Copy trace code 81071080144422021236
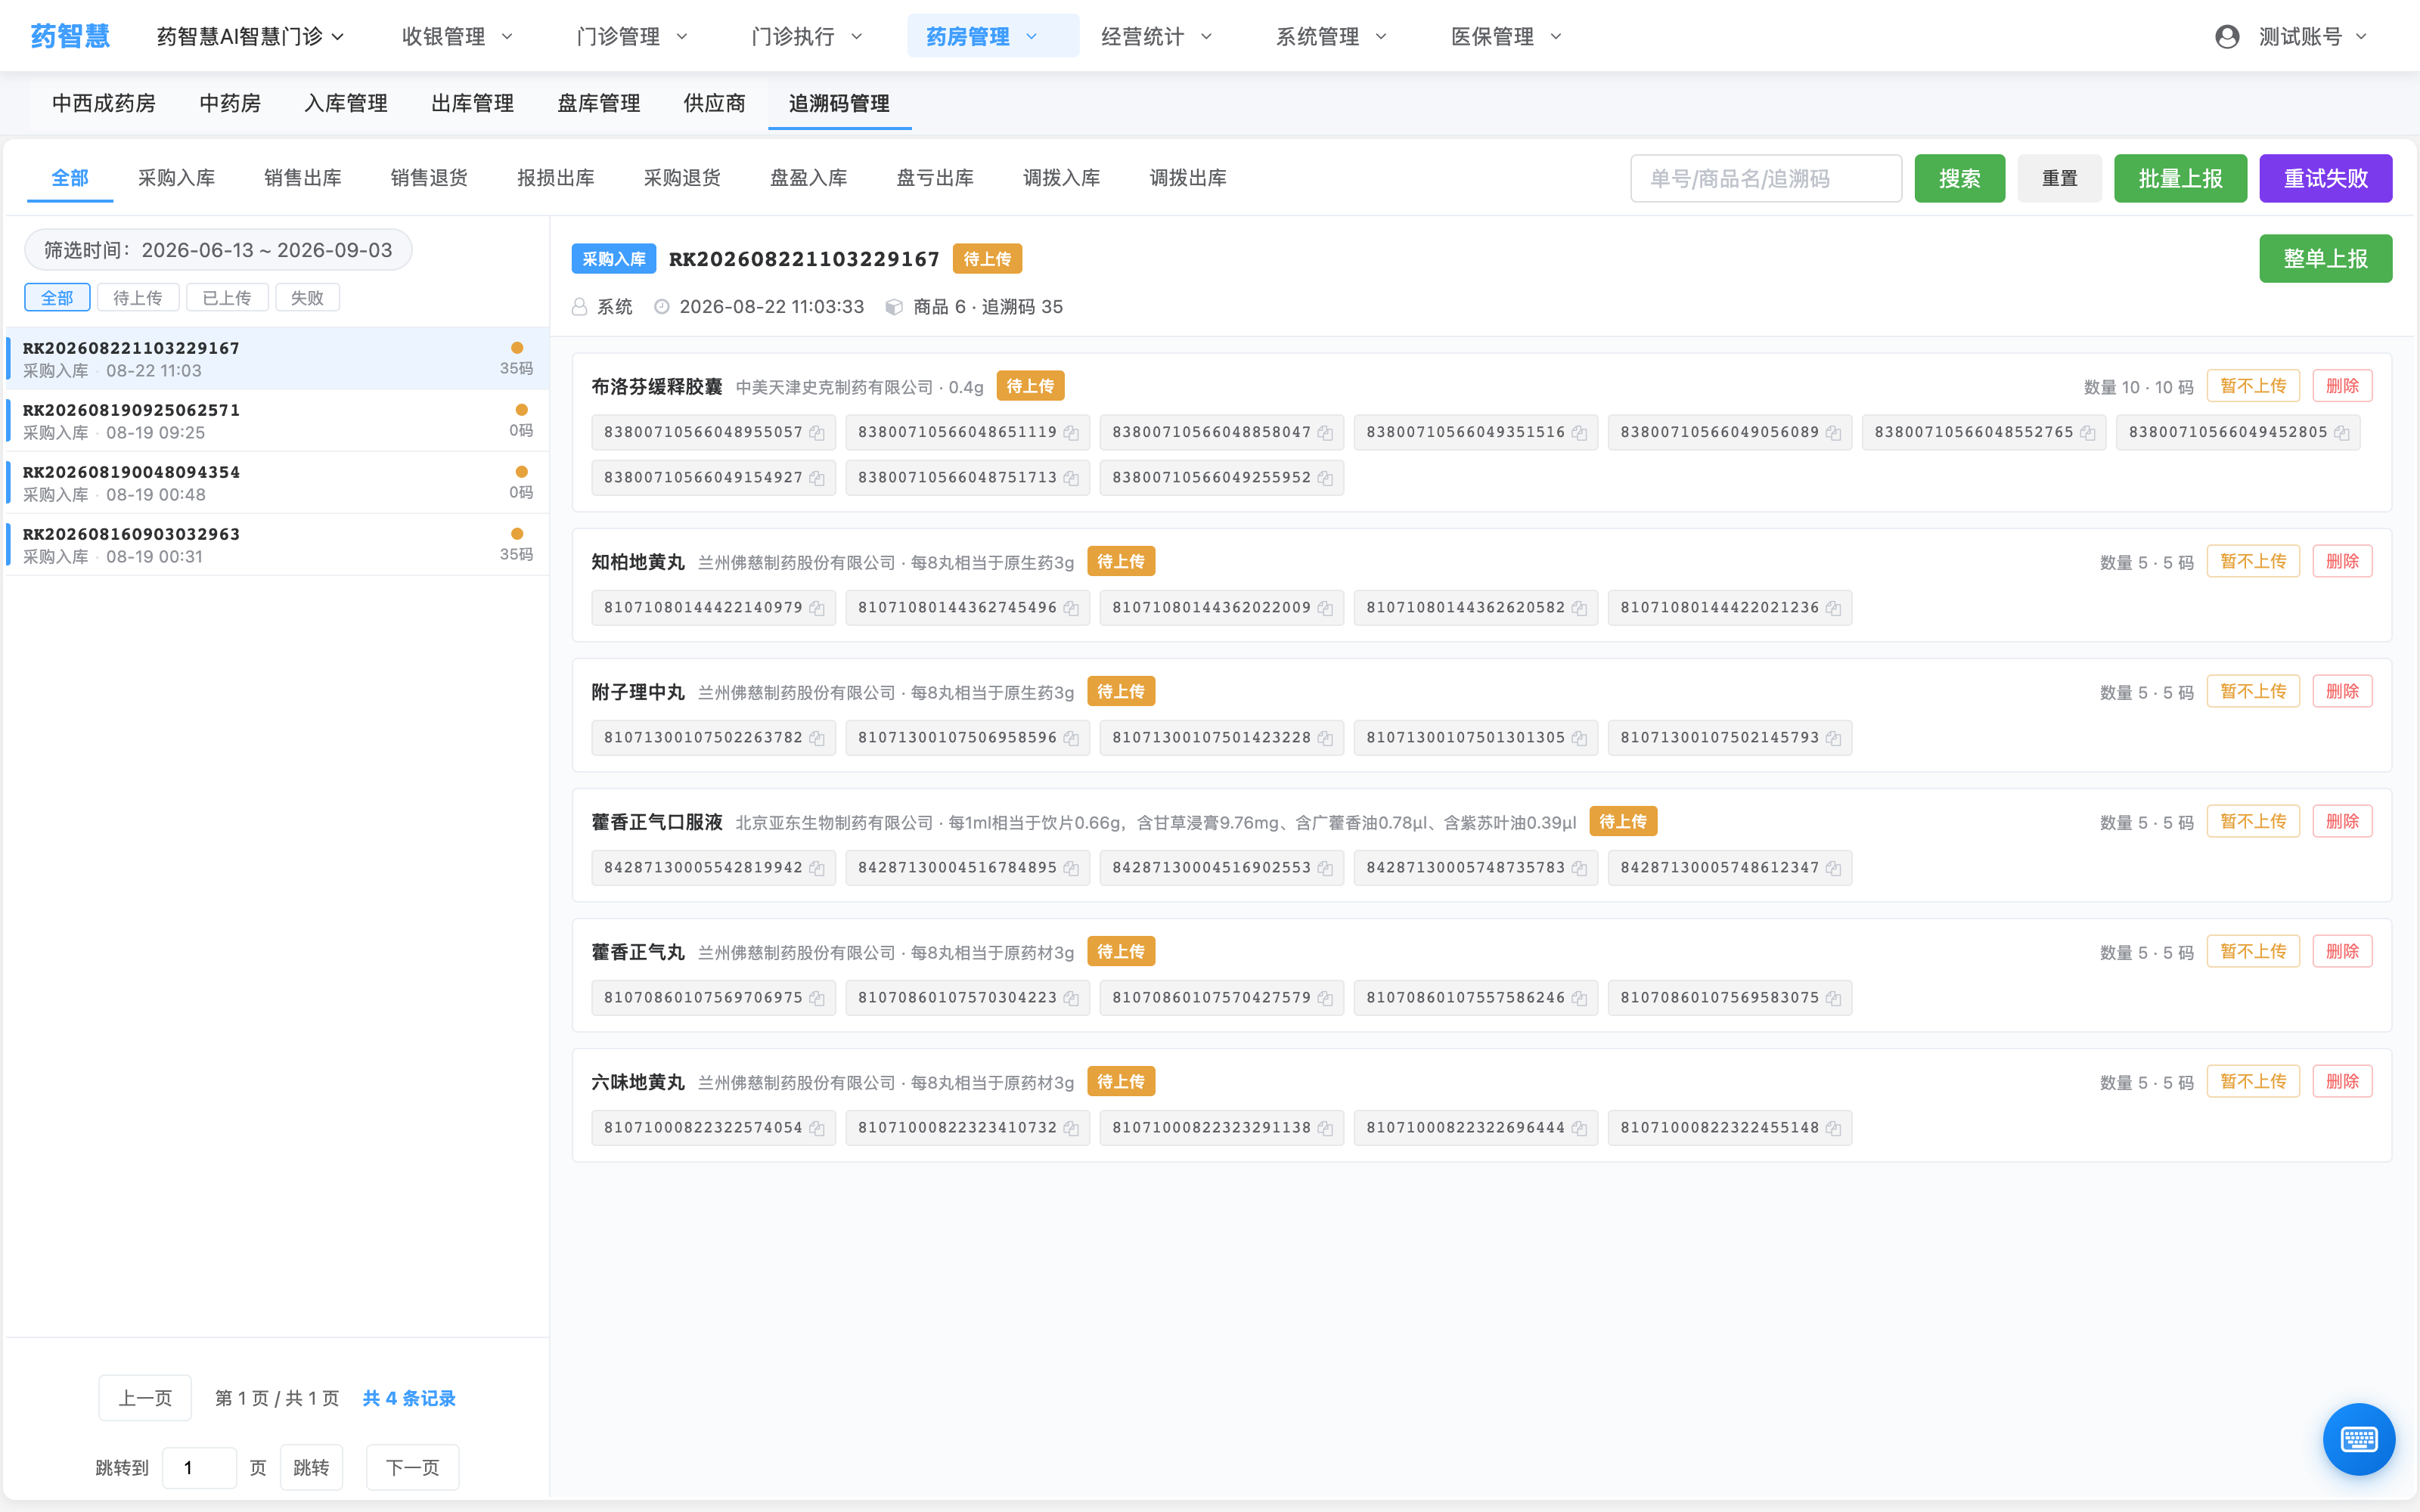 click(1833, 608)
